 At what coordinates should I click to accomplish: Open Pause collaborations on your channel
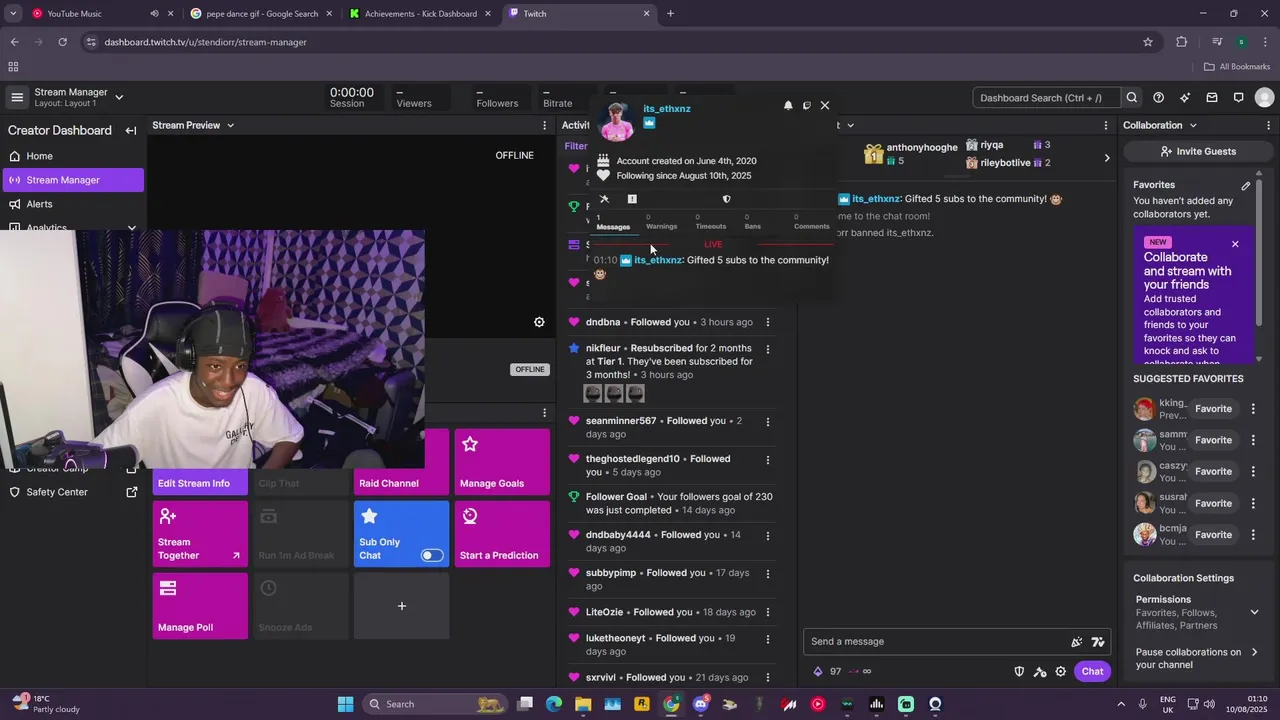pos(1197,658)
